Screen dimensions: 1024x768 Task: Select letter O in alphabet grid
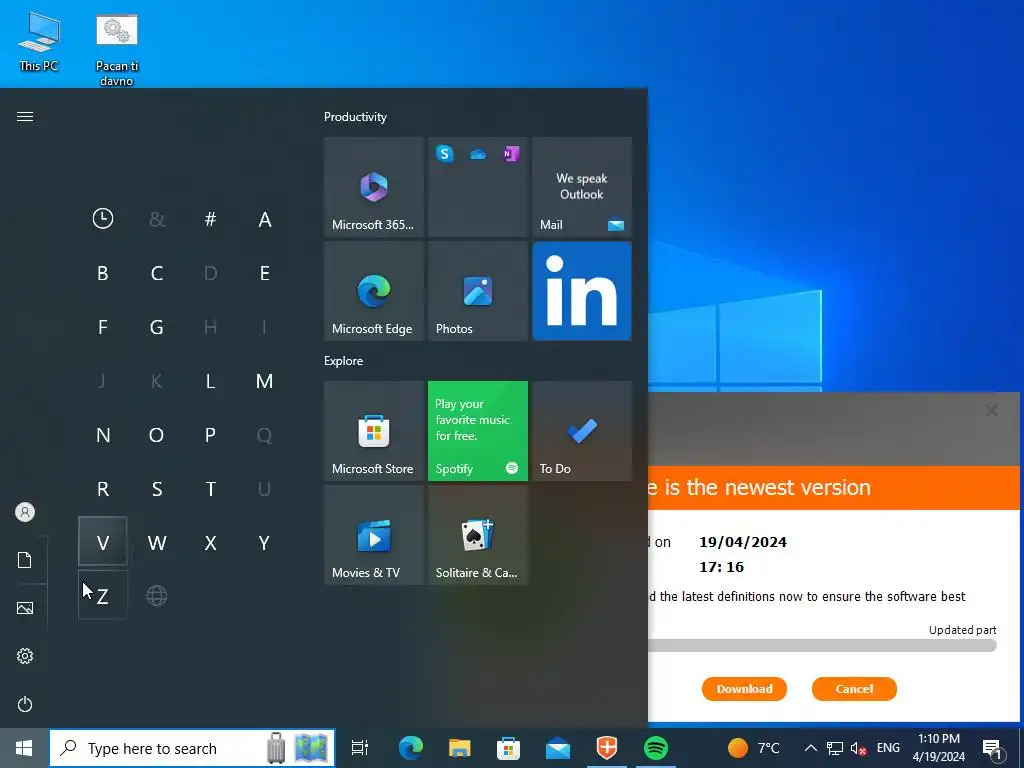click(157, 435)
